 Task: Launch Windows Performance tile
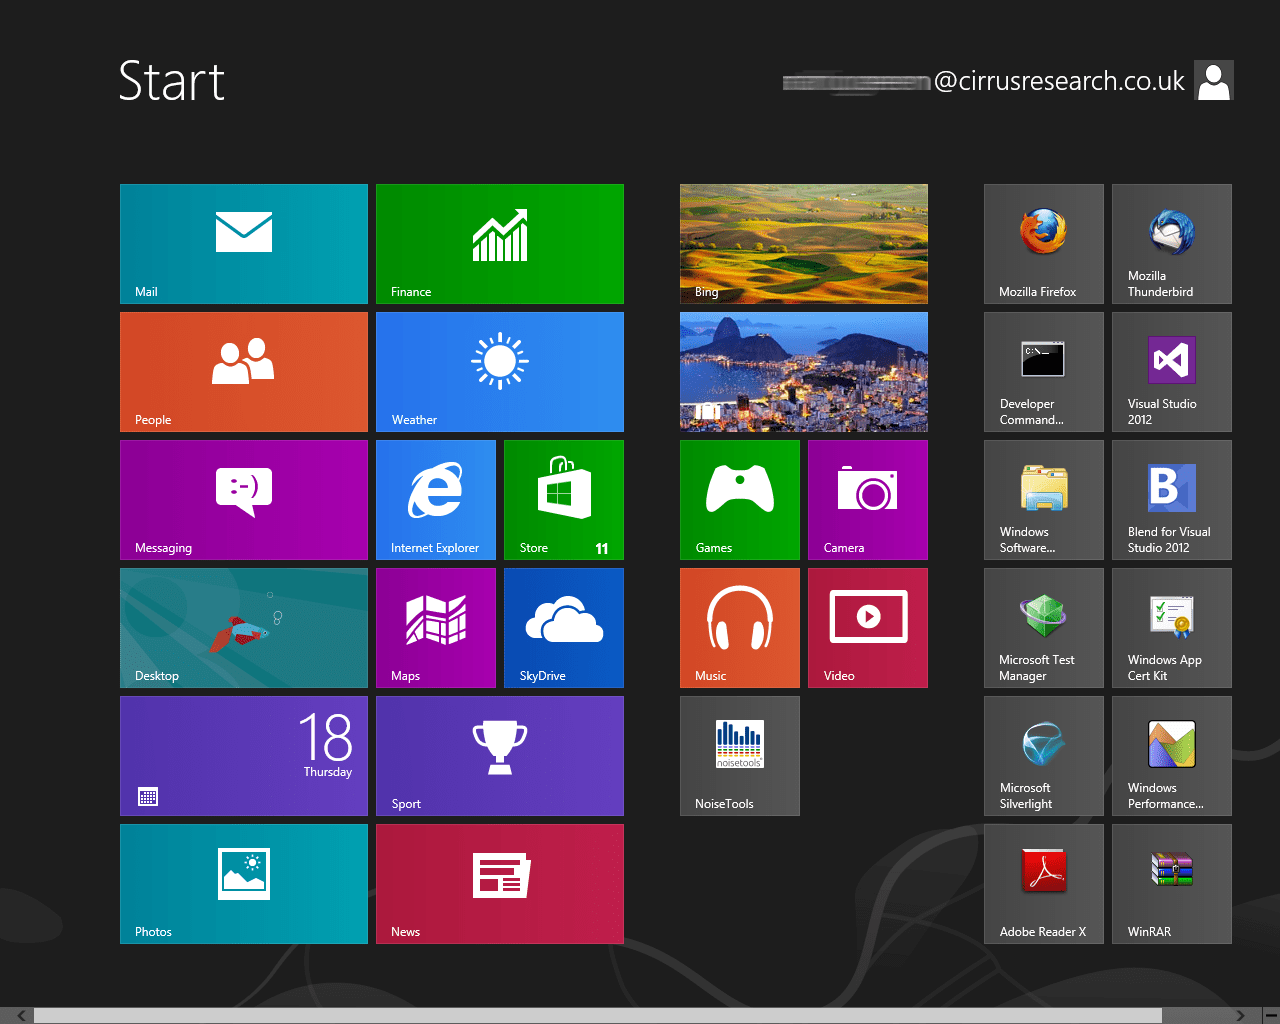tap(1172, 756)
